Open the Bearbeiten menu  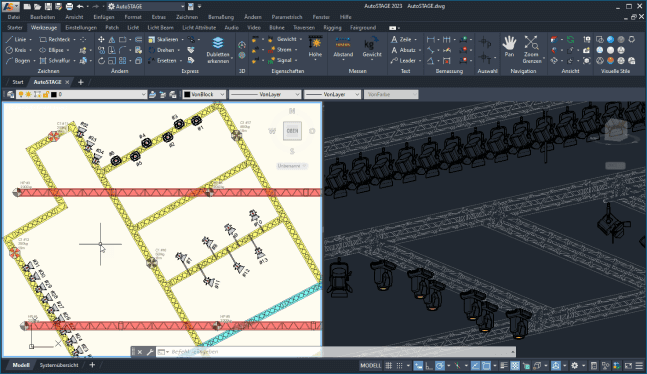[x=43, y=17]
